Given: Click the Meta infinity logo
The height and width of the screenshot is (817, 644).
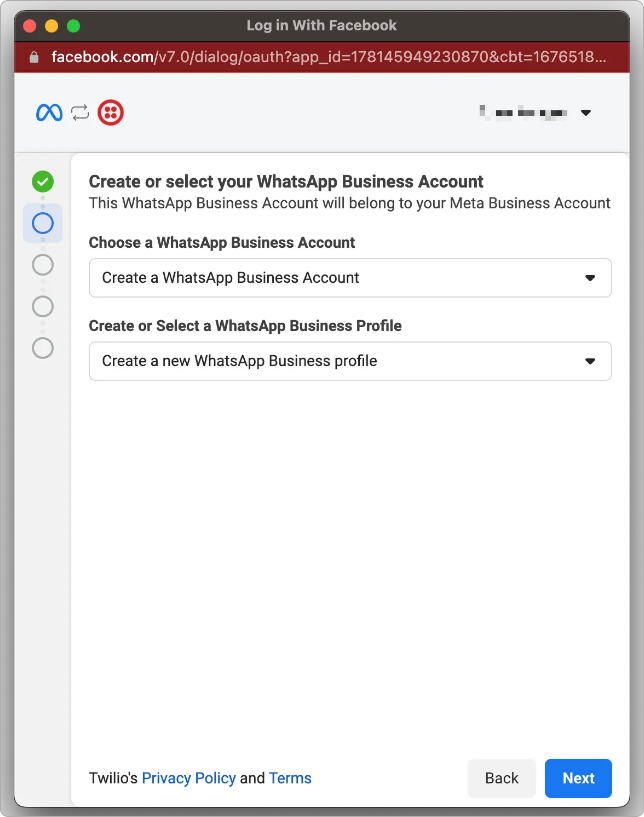Looking at the screenshot, I should pyautogui.click(x=49, y=113).
